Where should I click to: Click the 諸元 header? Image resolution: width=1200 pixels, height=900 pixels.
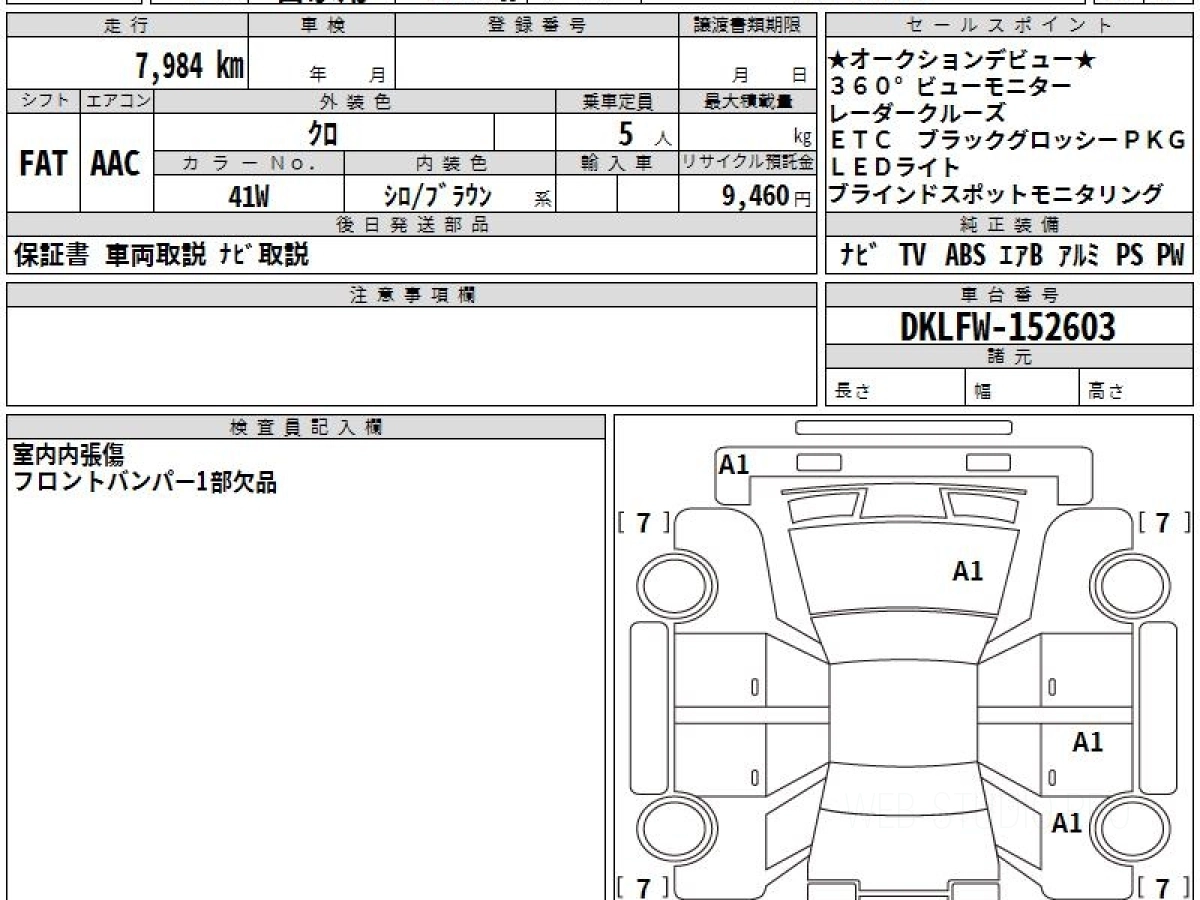[x=1009, y=357]
